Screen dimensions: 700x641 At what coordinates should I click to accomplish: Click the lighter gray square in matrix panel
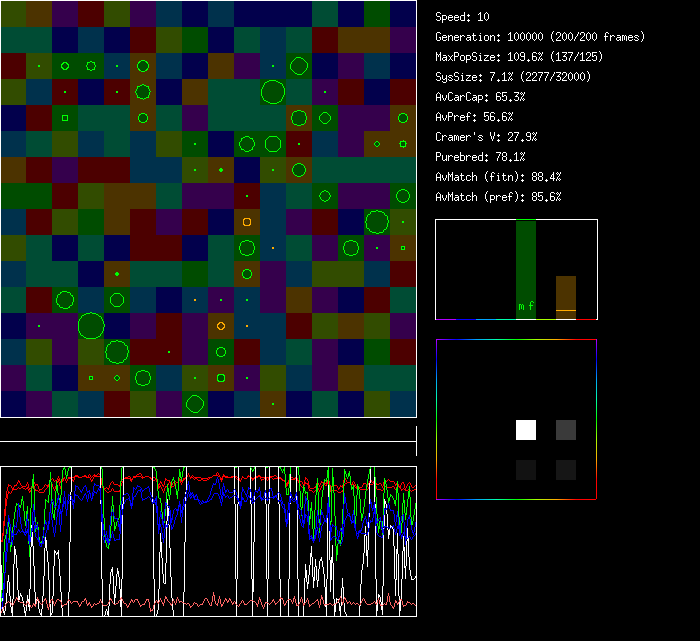[566, 430]
